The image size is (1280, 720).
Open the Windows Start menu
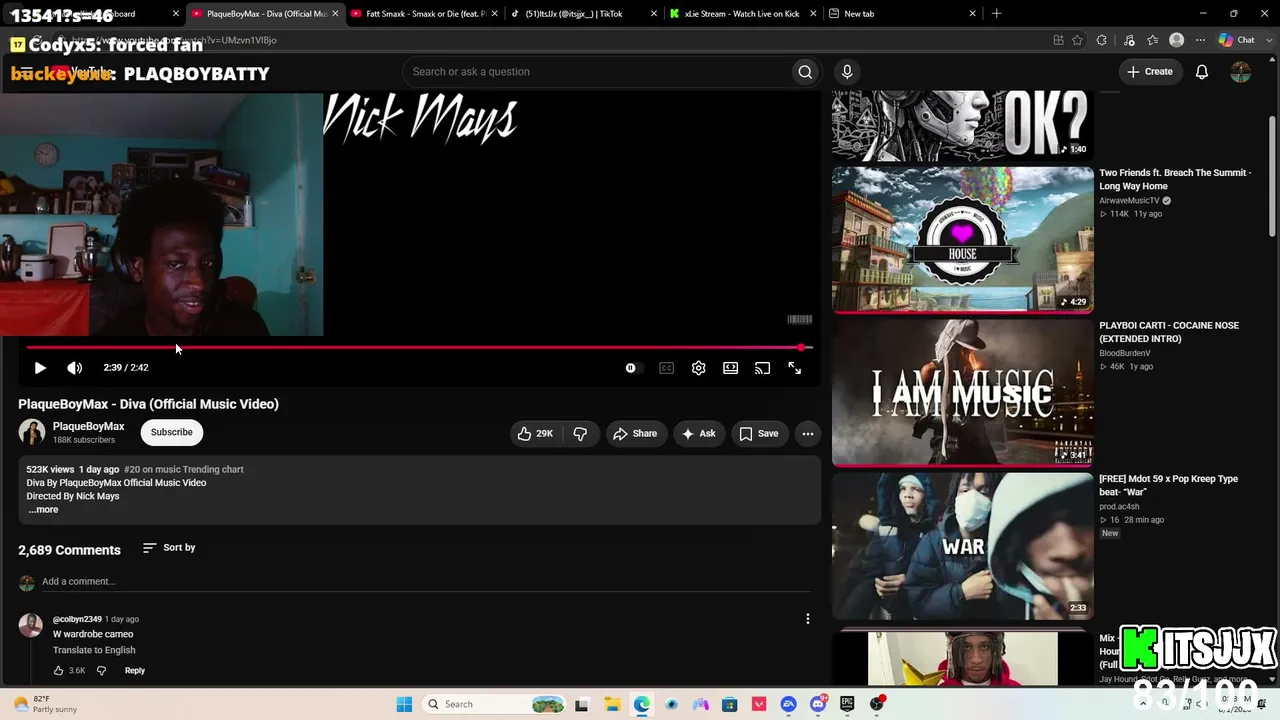404,704
